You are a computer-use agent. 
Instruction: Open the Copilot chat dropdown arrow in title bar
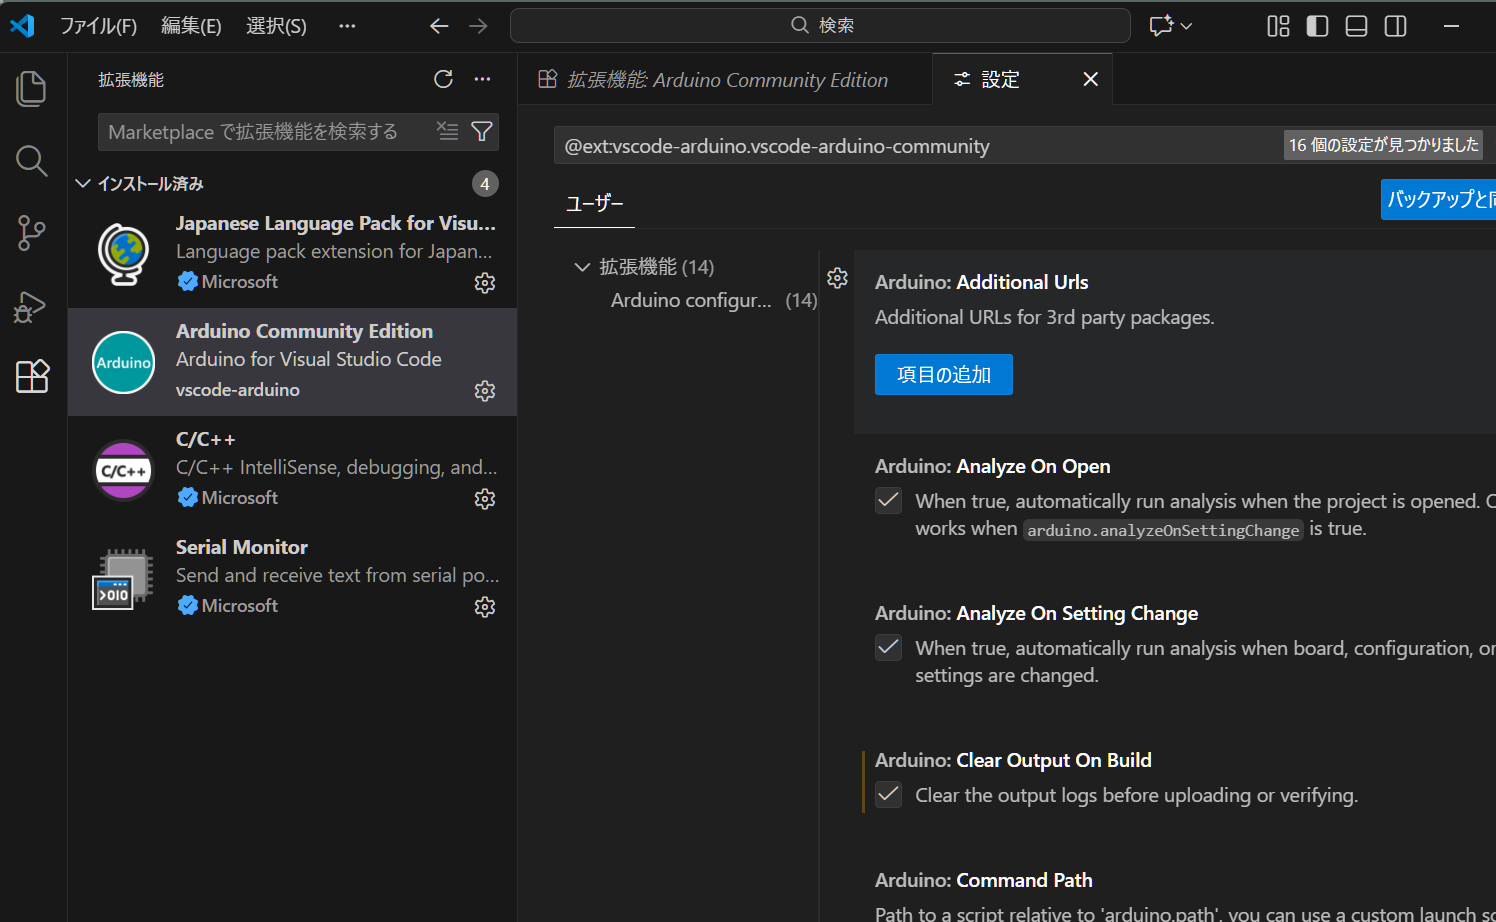click(1187, 26)
